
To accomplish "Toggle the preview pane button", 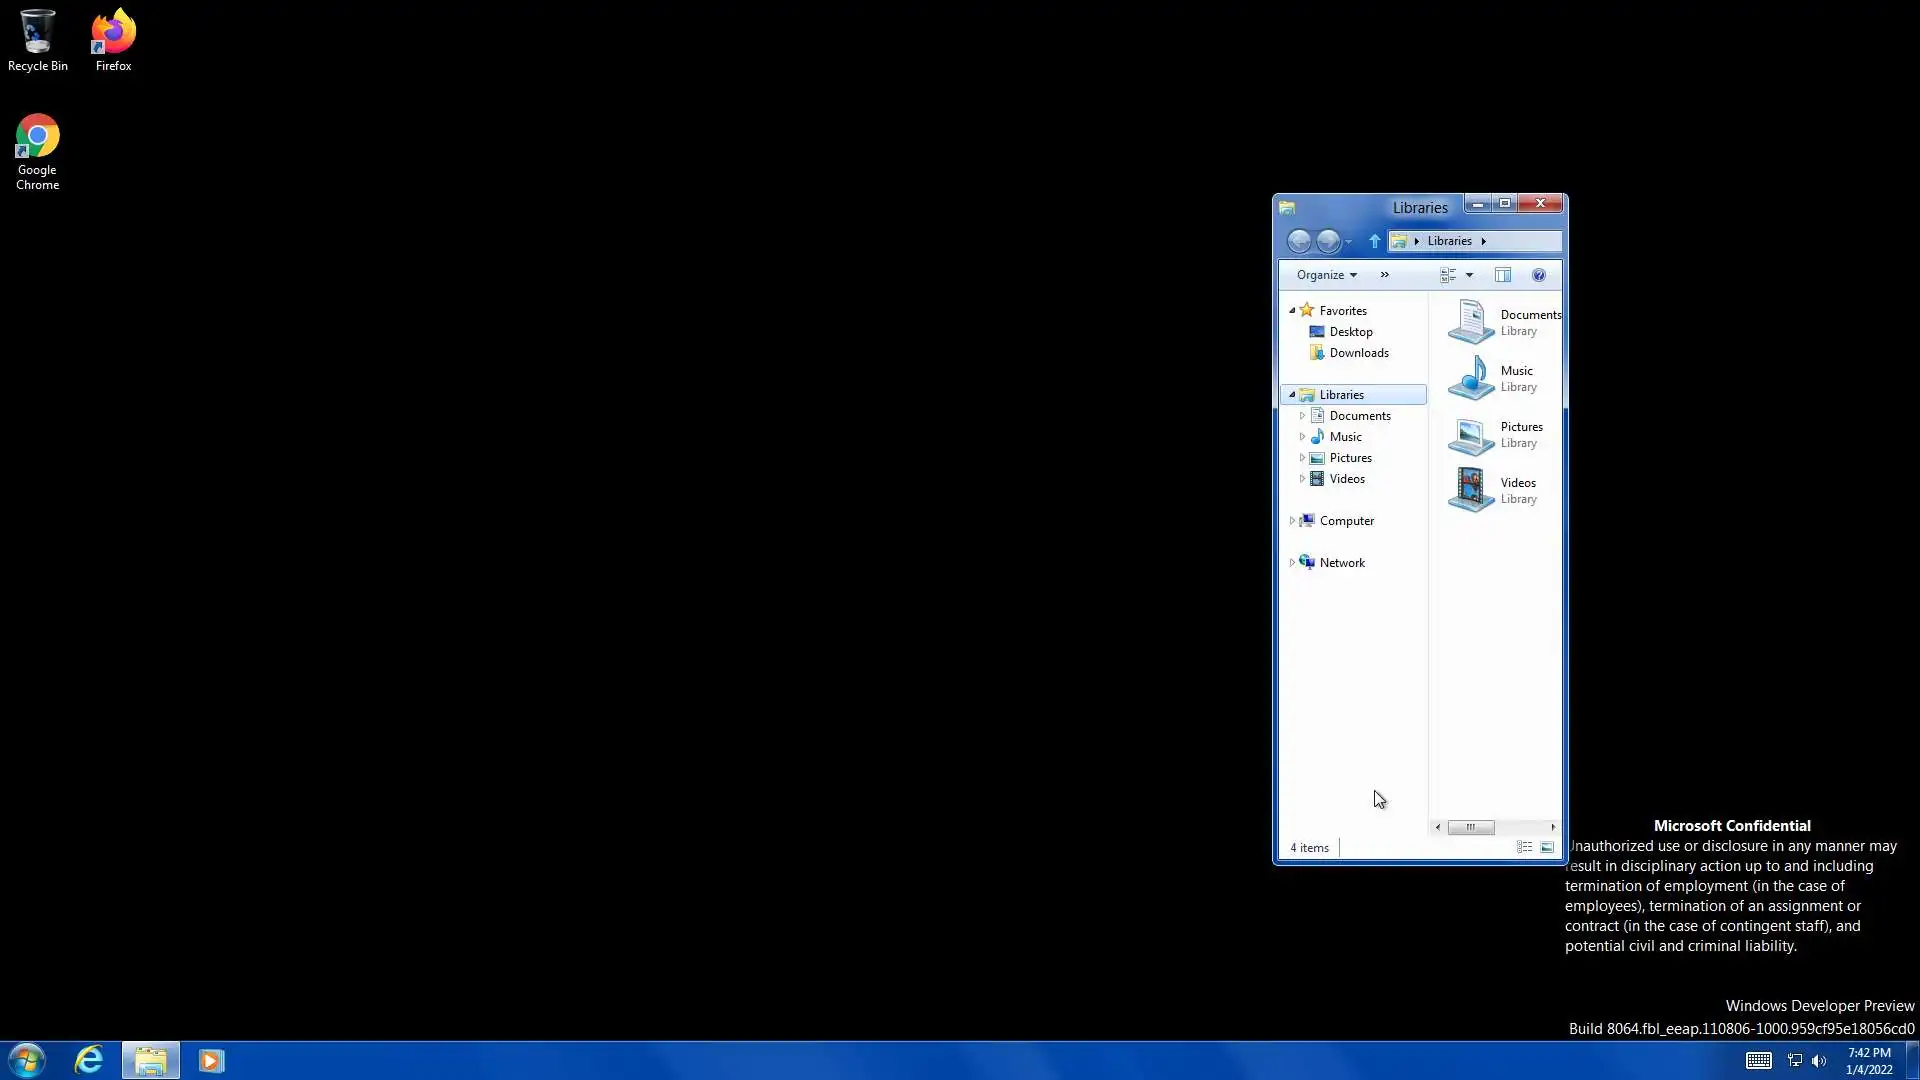I will pos(1503,275).
